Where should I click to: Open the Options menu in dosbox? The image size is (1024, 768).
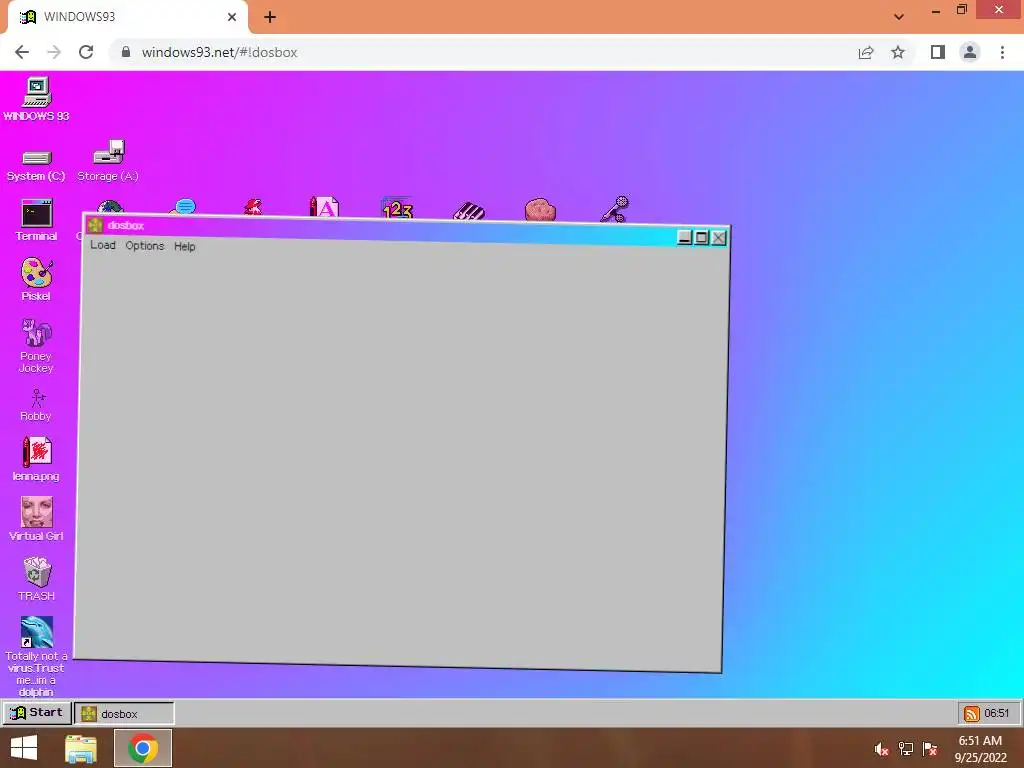pyautogui.click(x=145, y=246)
